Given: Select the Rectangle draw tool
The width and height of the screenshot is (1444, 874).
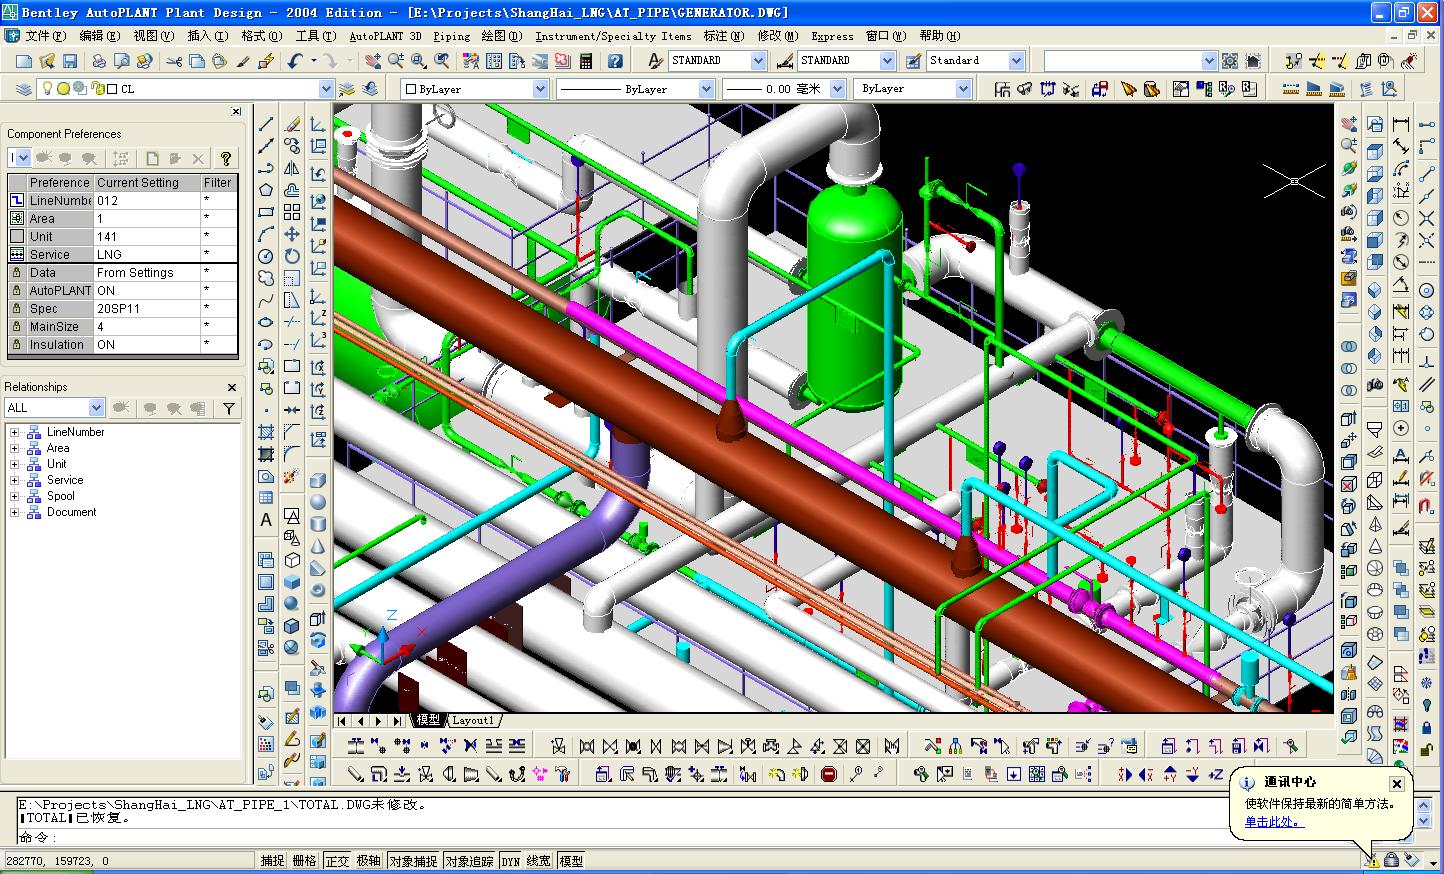Looking at the screenshot, I should coord(266,212).
